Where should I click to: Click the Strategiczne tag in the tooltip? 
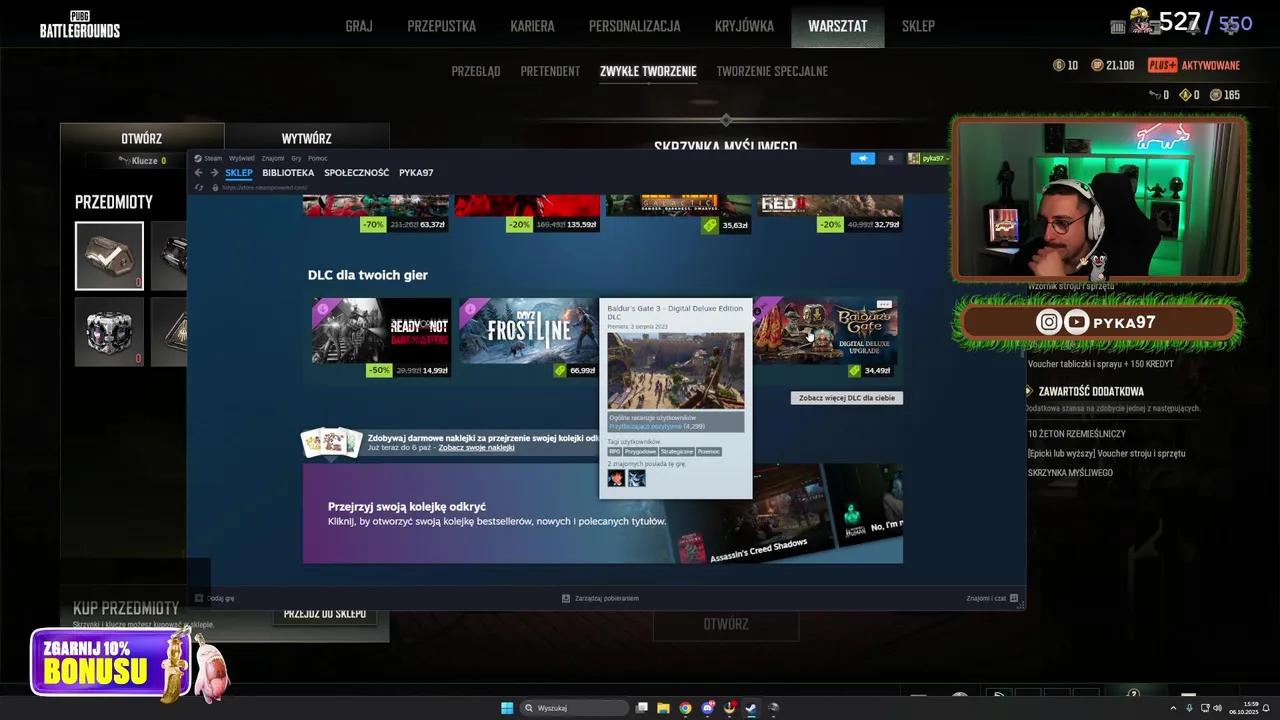tap(676, 451)
